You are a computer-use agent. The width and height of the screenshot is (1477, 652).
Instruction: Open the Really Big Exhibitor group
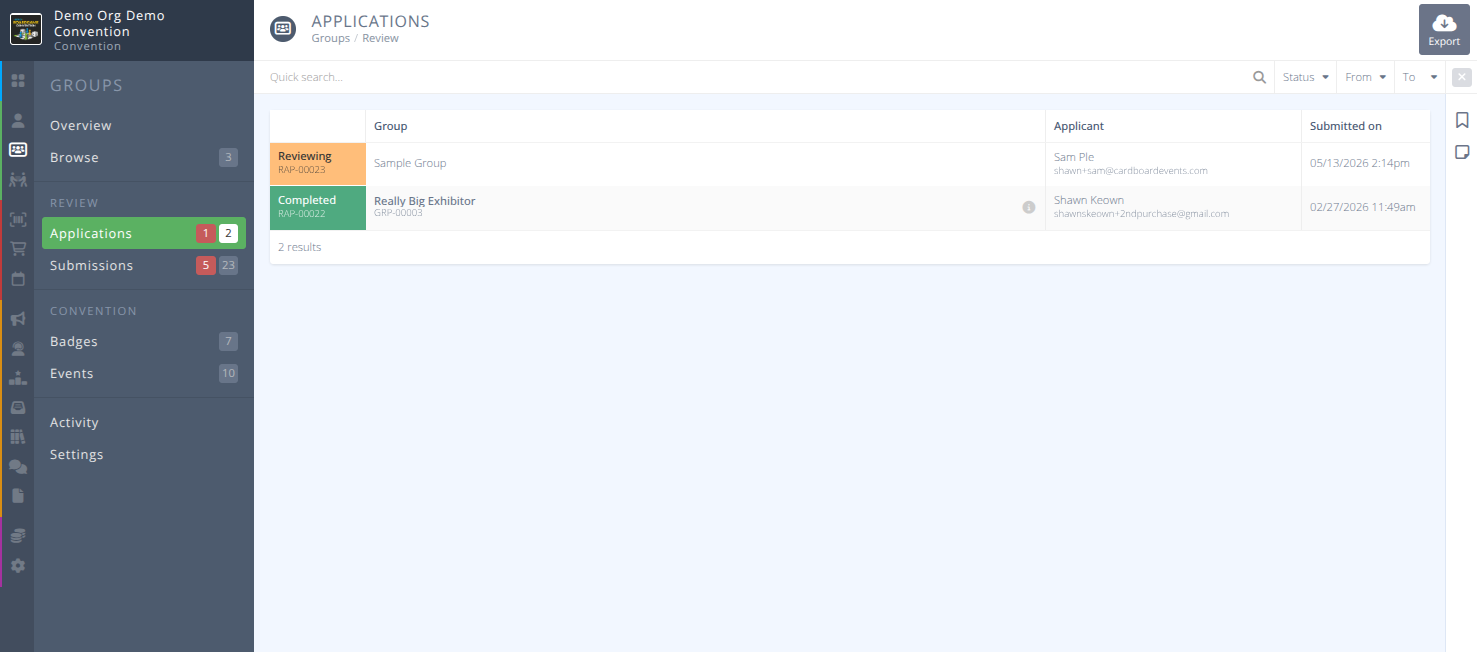[425, 201]
